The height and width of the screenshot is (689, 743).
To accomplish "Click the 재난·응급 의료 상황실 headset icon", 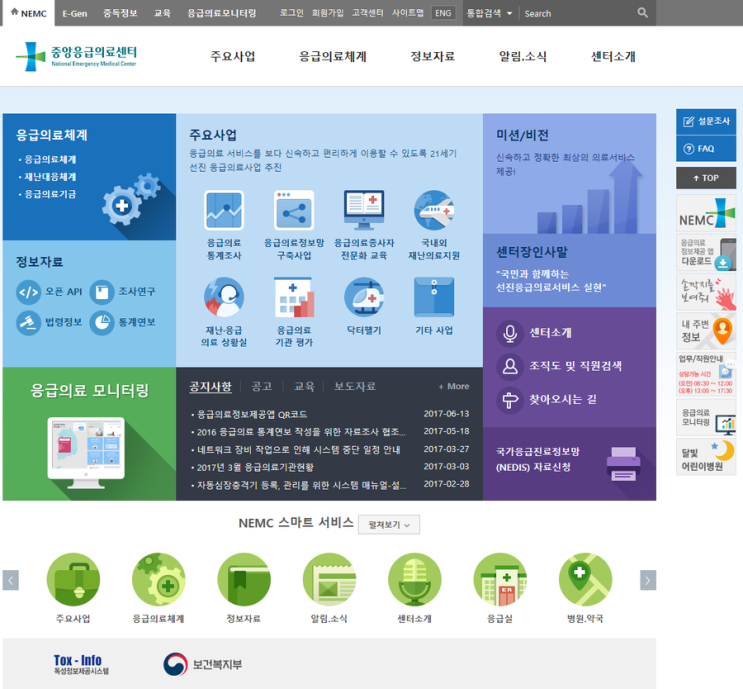I will 224,297.
